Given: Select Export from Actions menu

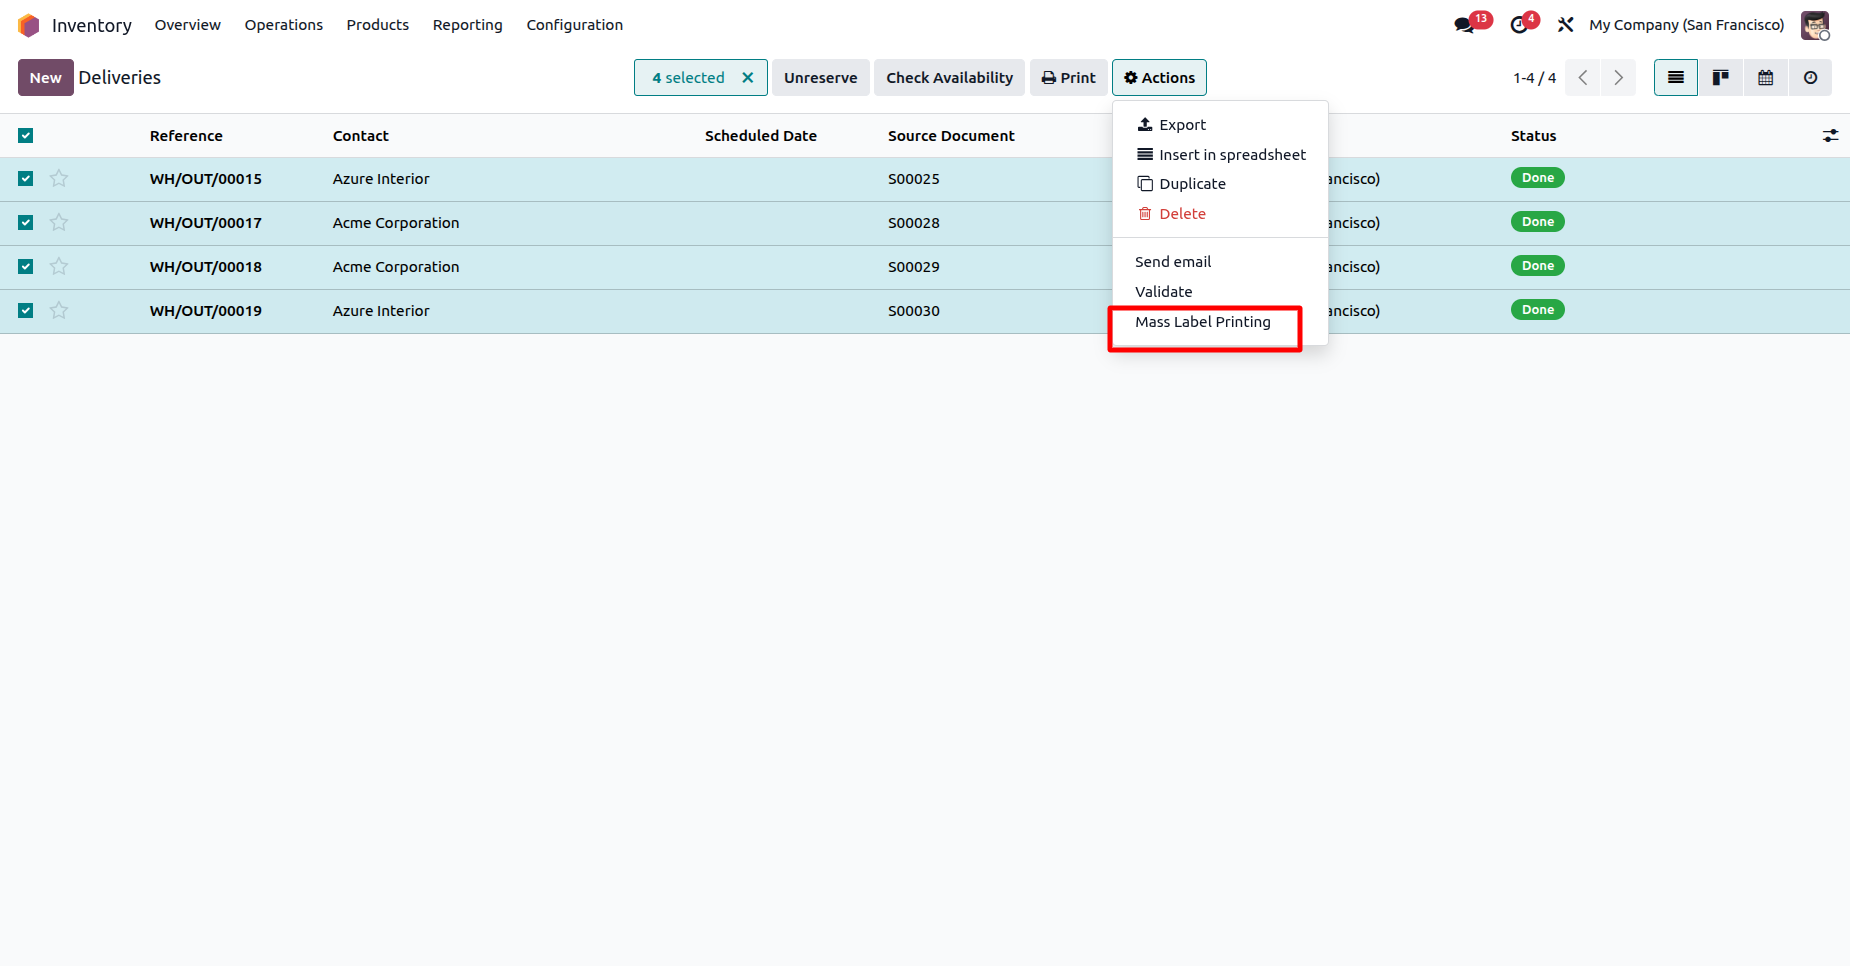Looking at the screenshot, I should pyautogui.click(x=1182, y=125).
